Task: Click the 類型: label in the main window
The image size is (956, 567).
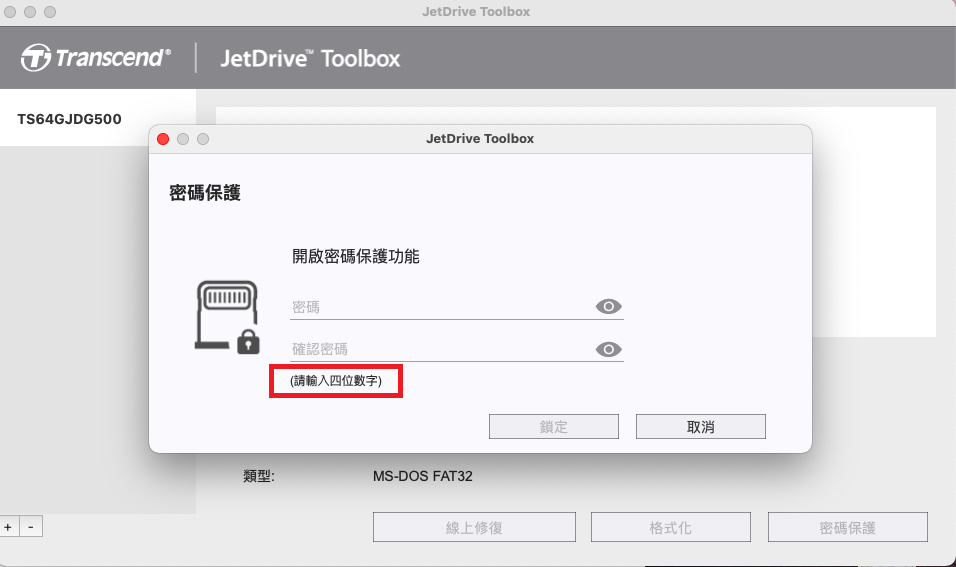Action: (x=259, y=476)
